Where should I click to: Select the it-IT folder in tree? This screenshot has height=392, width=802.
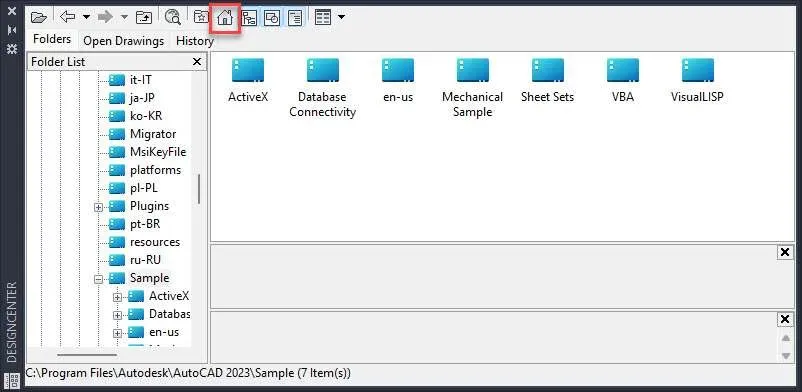[x=130, y=80]
